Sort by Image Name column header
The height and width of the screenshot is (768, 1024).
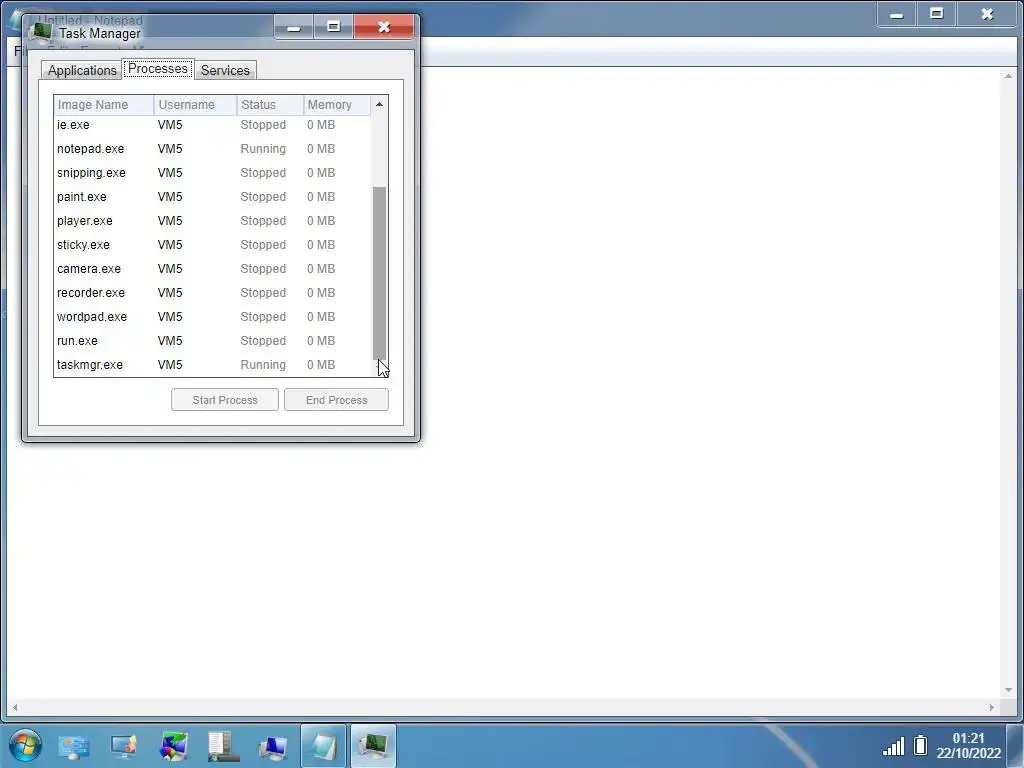click(104, 104)
